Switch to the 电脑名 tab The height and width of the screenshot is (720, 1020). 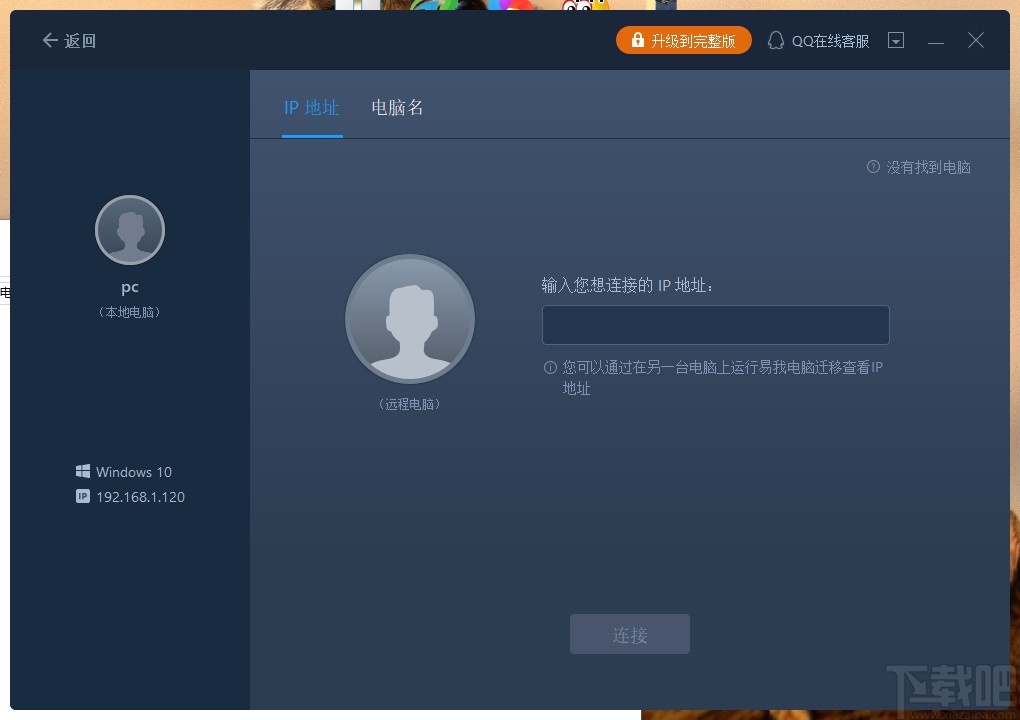pos(396,107)
